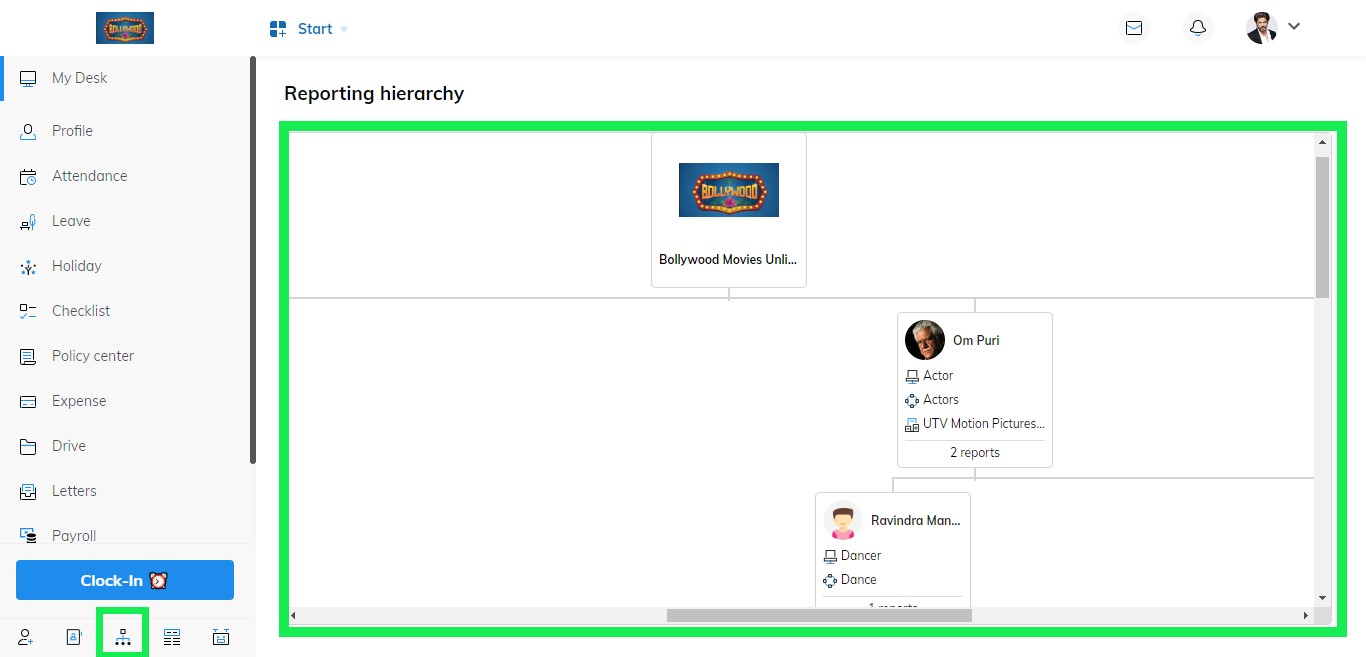Click the list view icon in bottom bar
The image size is (1366, 657).
point(172,637)
